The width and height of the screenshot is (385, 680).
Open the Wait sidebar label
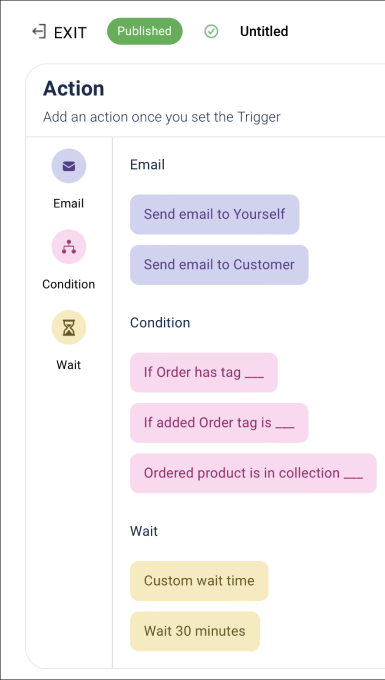69,365
